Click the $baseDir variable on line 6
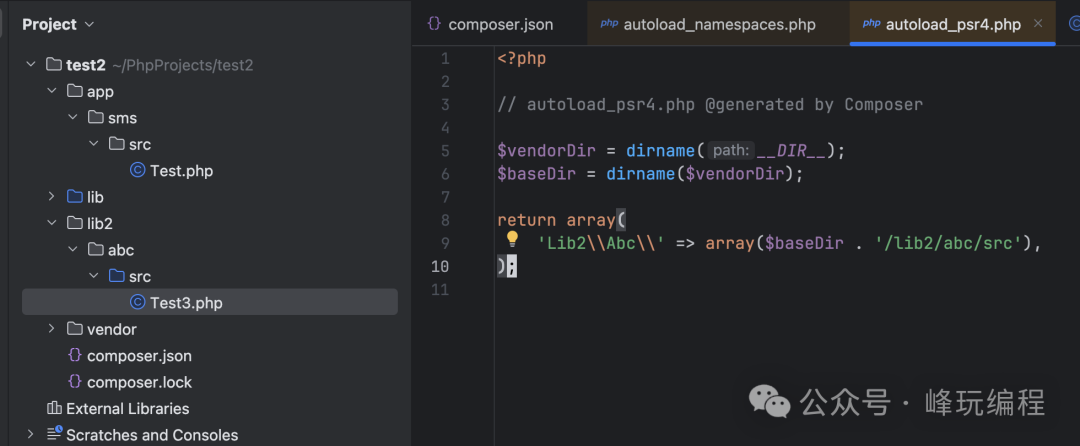 537,173
